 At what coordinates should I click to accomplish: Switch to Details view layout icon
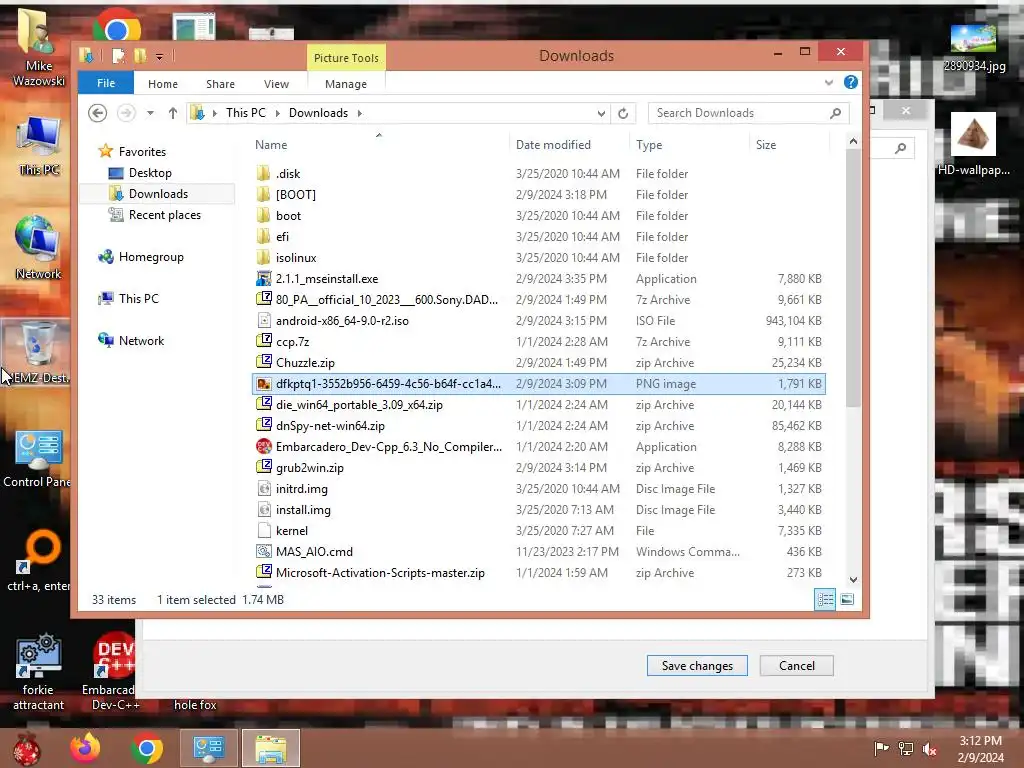[825, 599]
